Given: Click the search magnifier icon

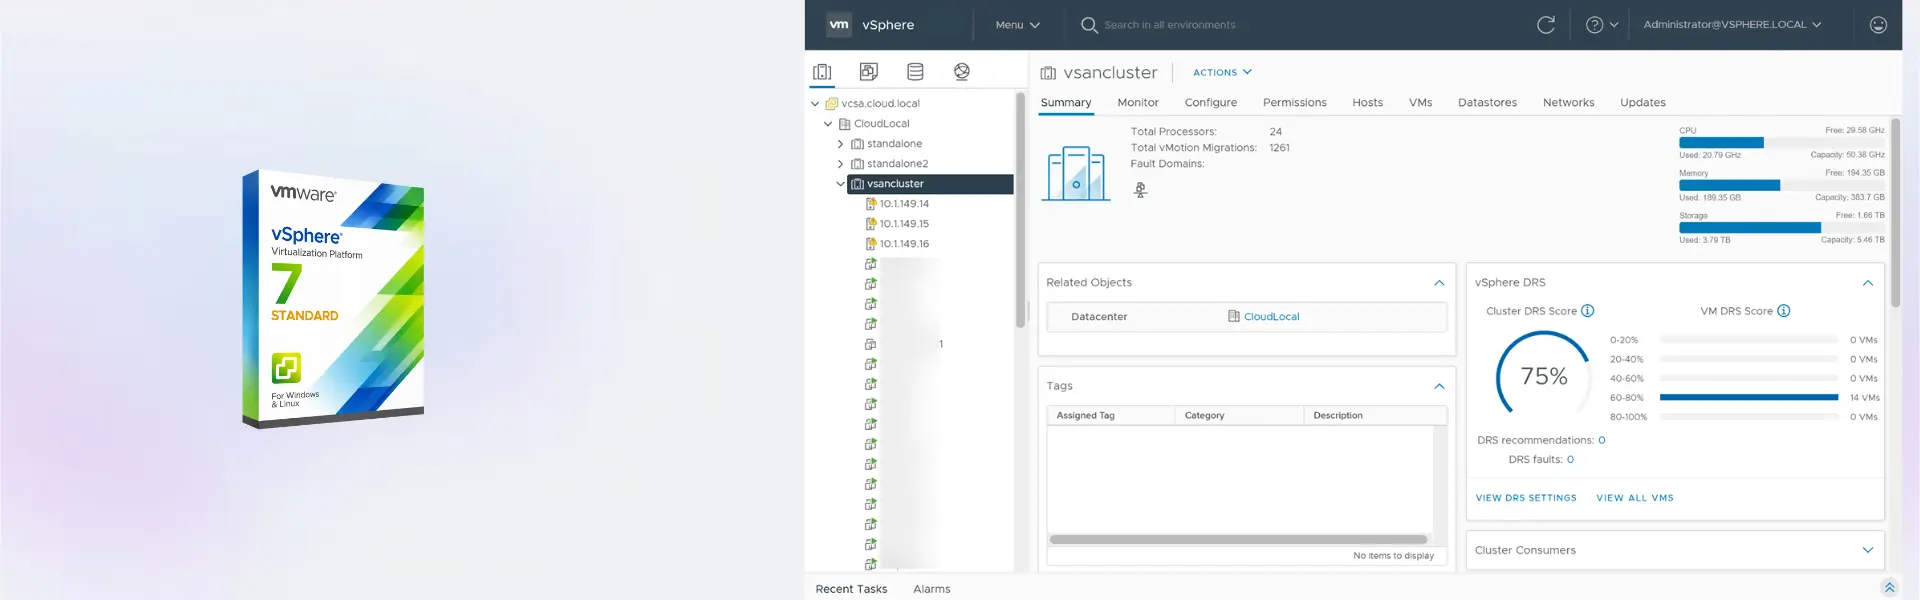Looking at the screenshot, I should coord(1089,25).
